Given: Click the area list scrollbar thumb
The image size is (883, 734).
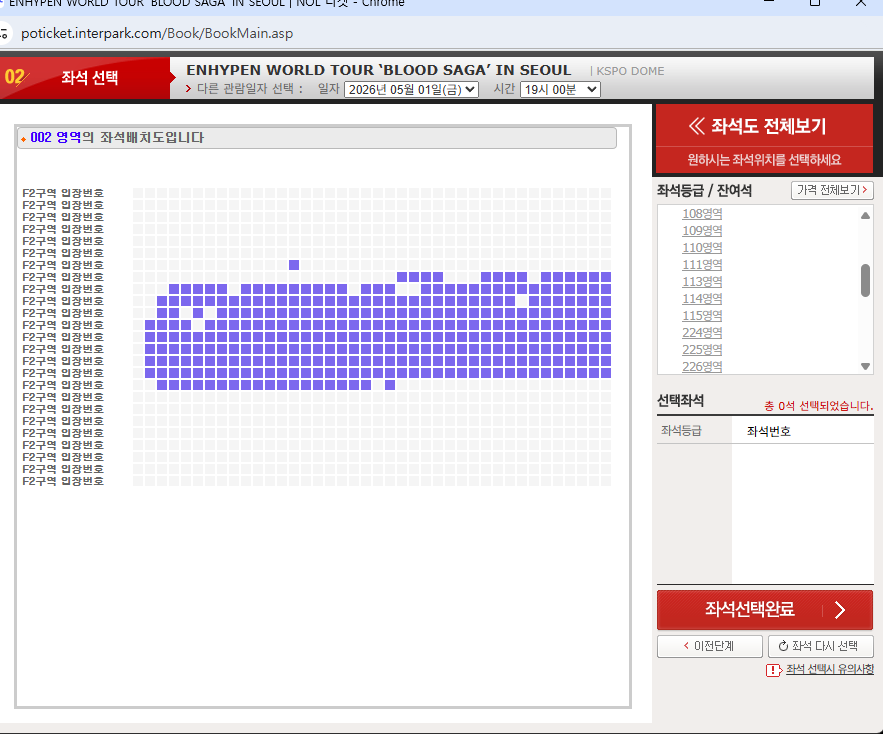Looking at the screenshot, I should tap(866, 280).
